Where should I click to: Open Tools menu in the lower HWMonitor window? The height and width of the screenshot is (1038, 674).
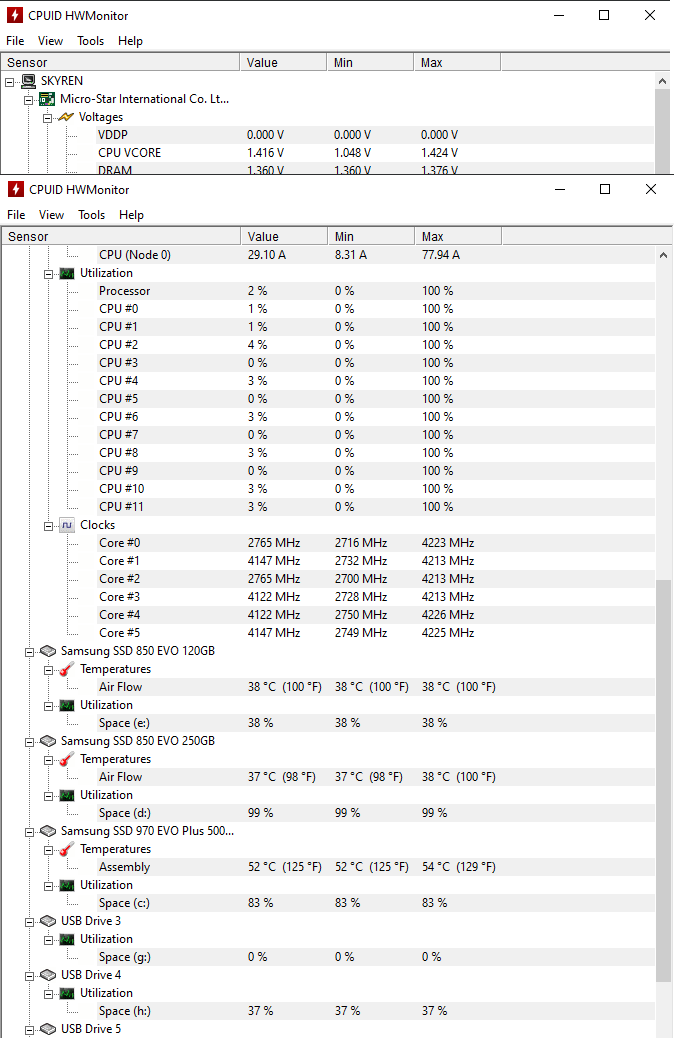91,215
